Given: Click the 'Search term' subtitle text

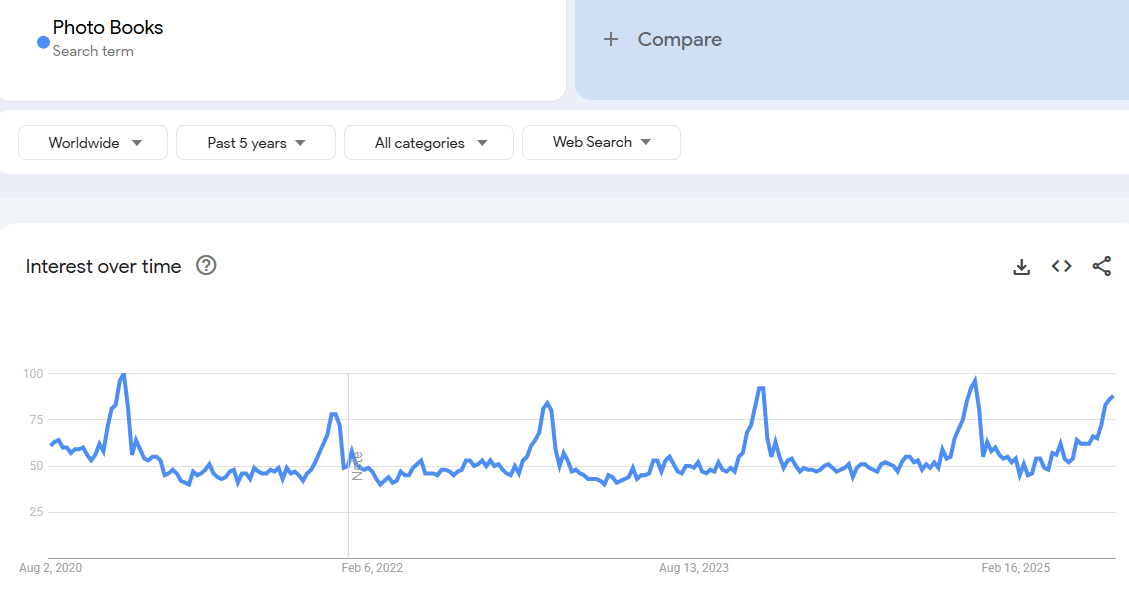Looking at the screenshot, I should pos(93,51).
